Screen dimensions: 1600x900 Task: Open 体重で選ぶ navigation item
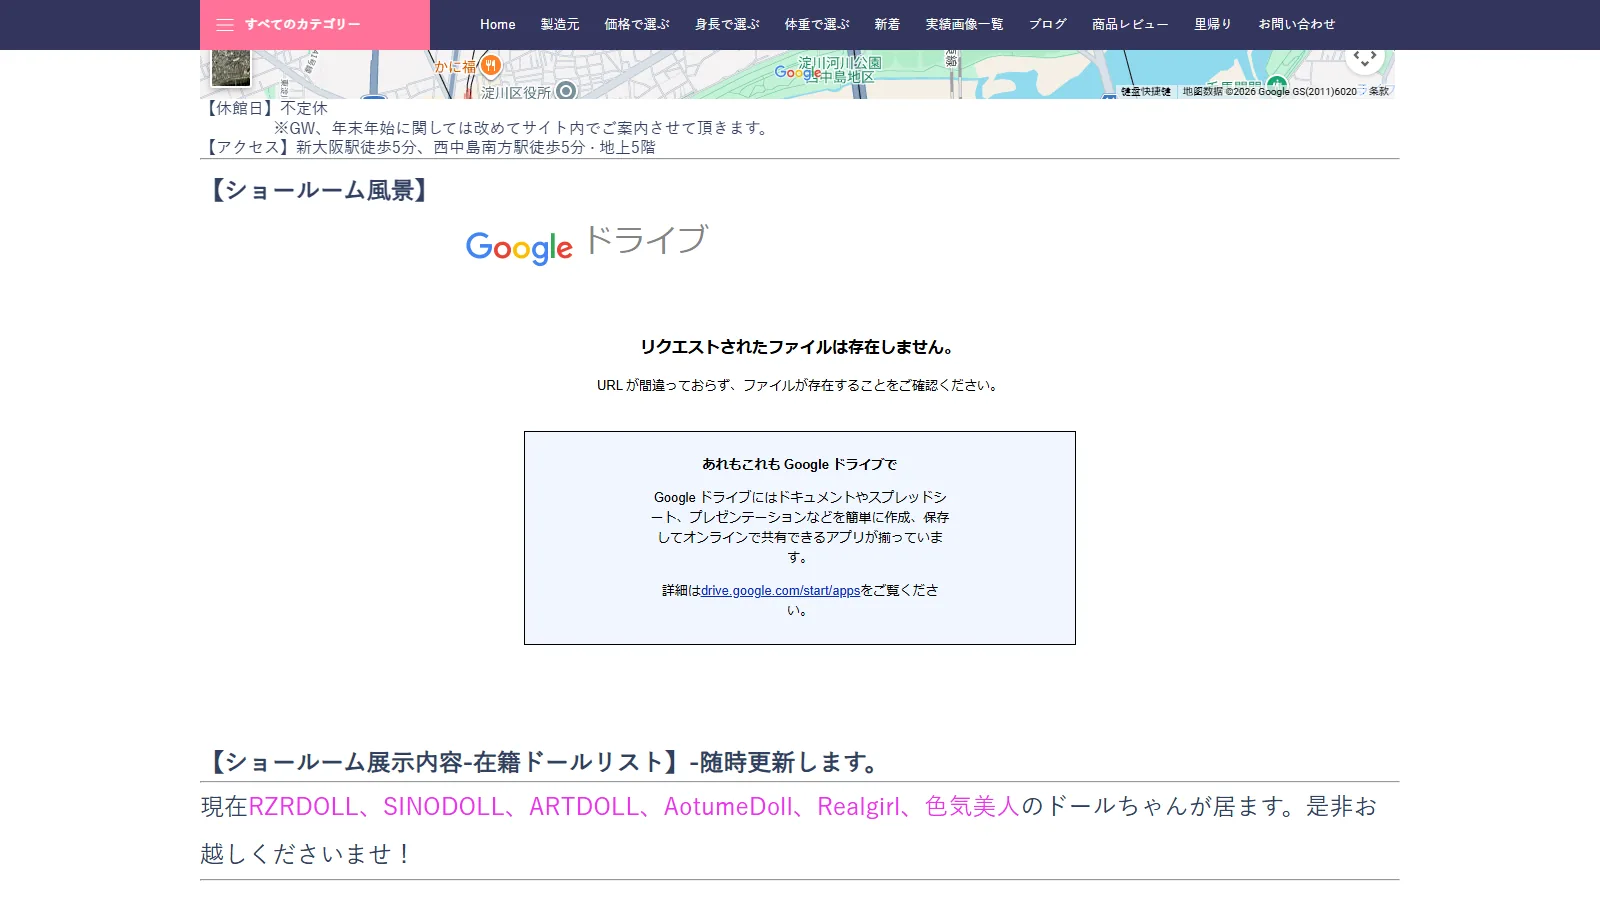pos(817,25)
